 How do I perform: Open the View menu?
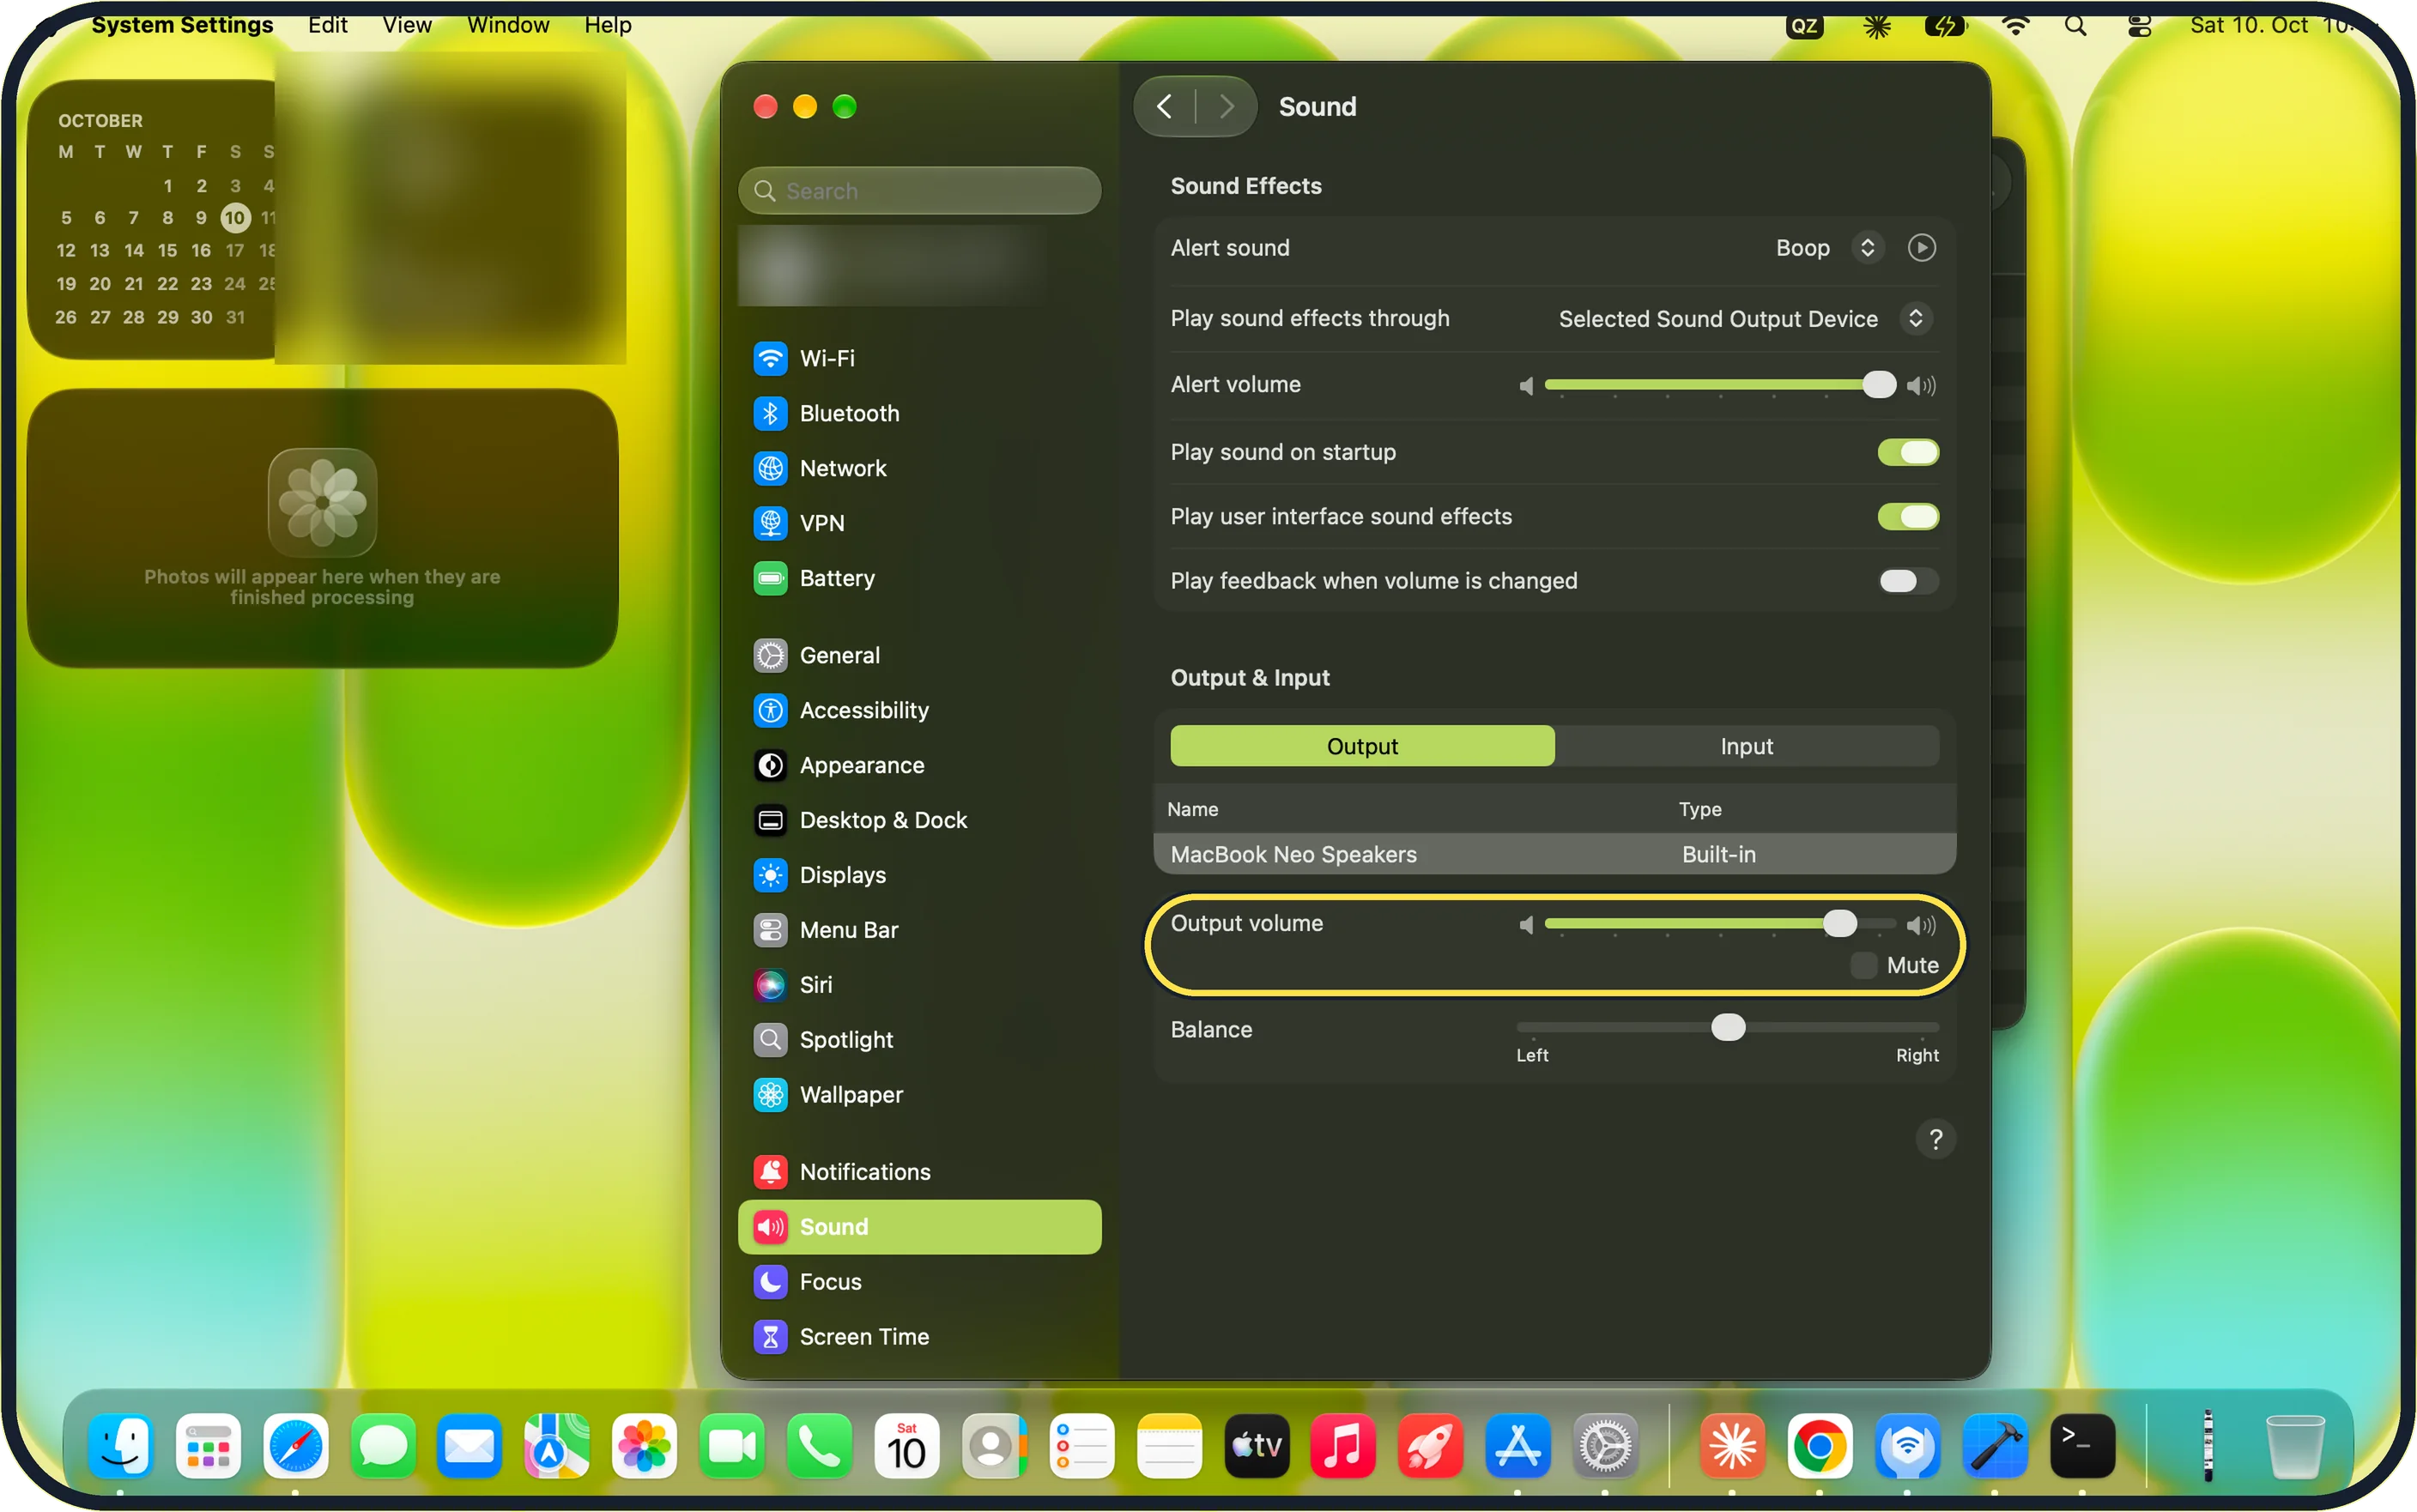click(x=407, y=25)
